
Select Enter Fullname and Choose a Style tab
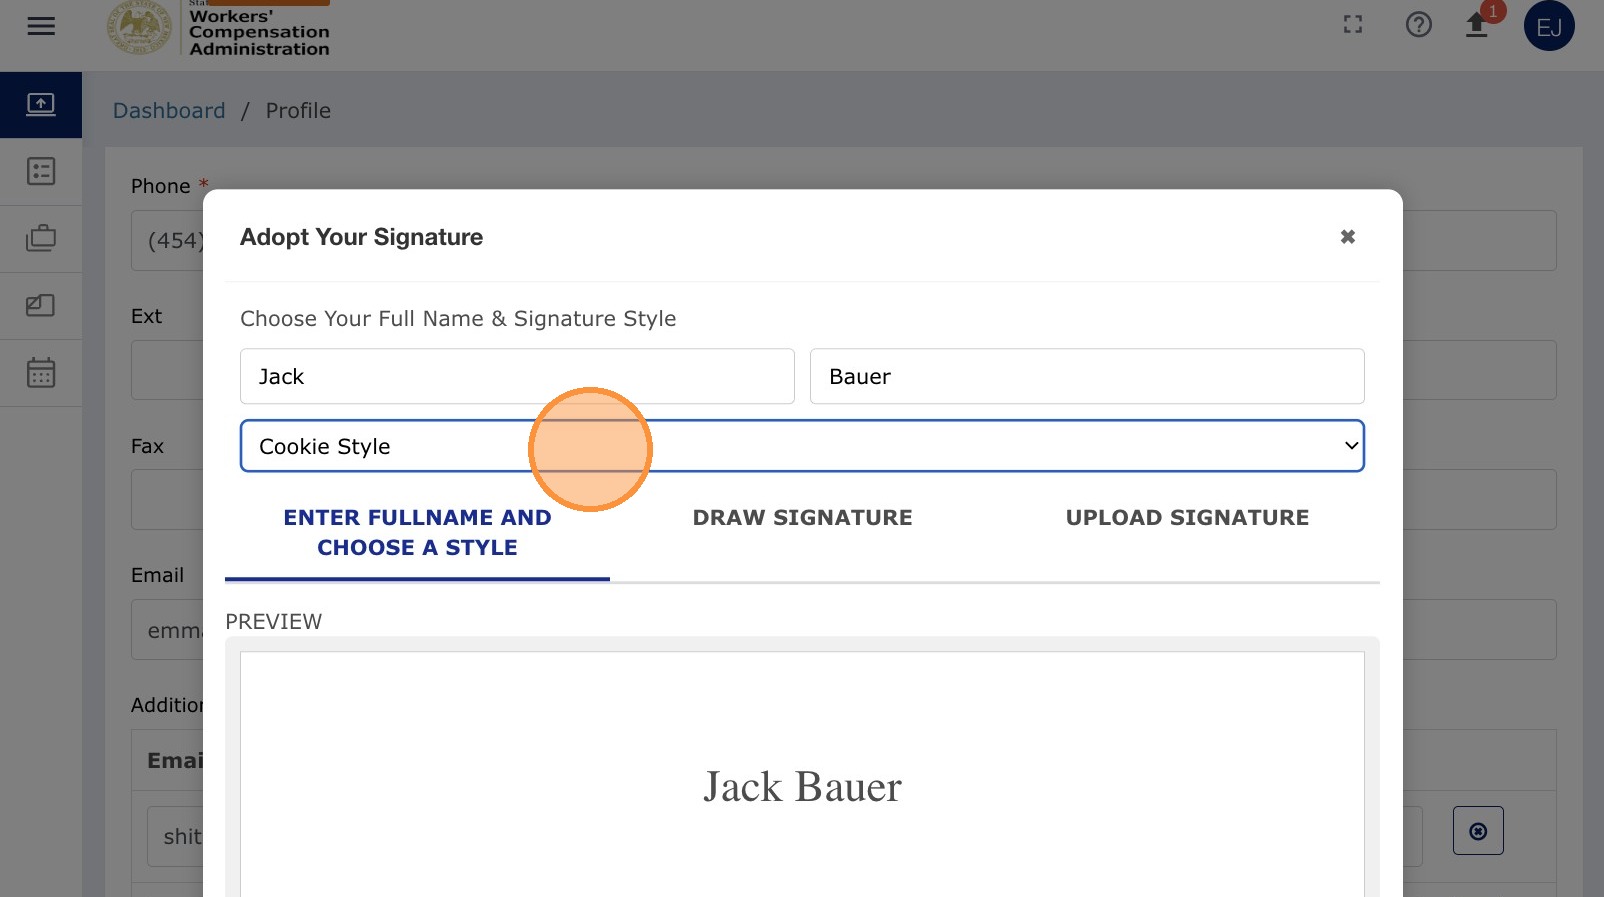click(x=417, y=533)
